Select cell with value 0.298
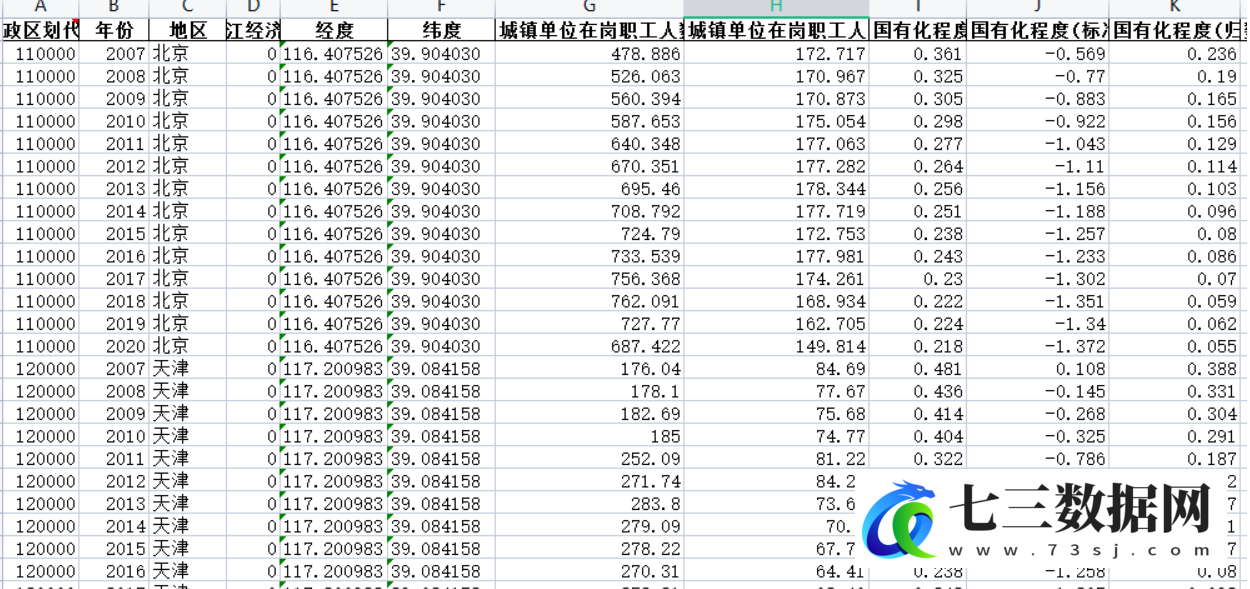 coord(917,121)
